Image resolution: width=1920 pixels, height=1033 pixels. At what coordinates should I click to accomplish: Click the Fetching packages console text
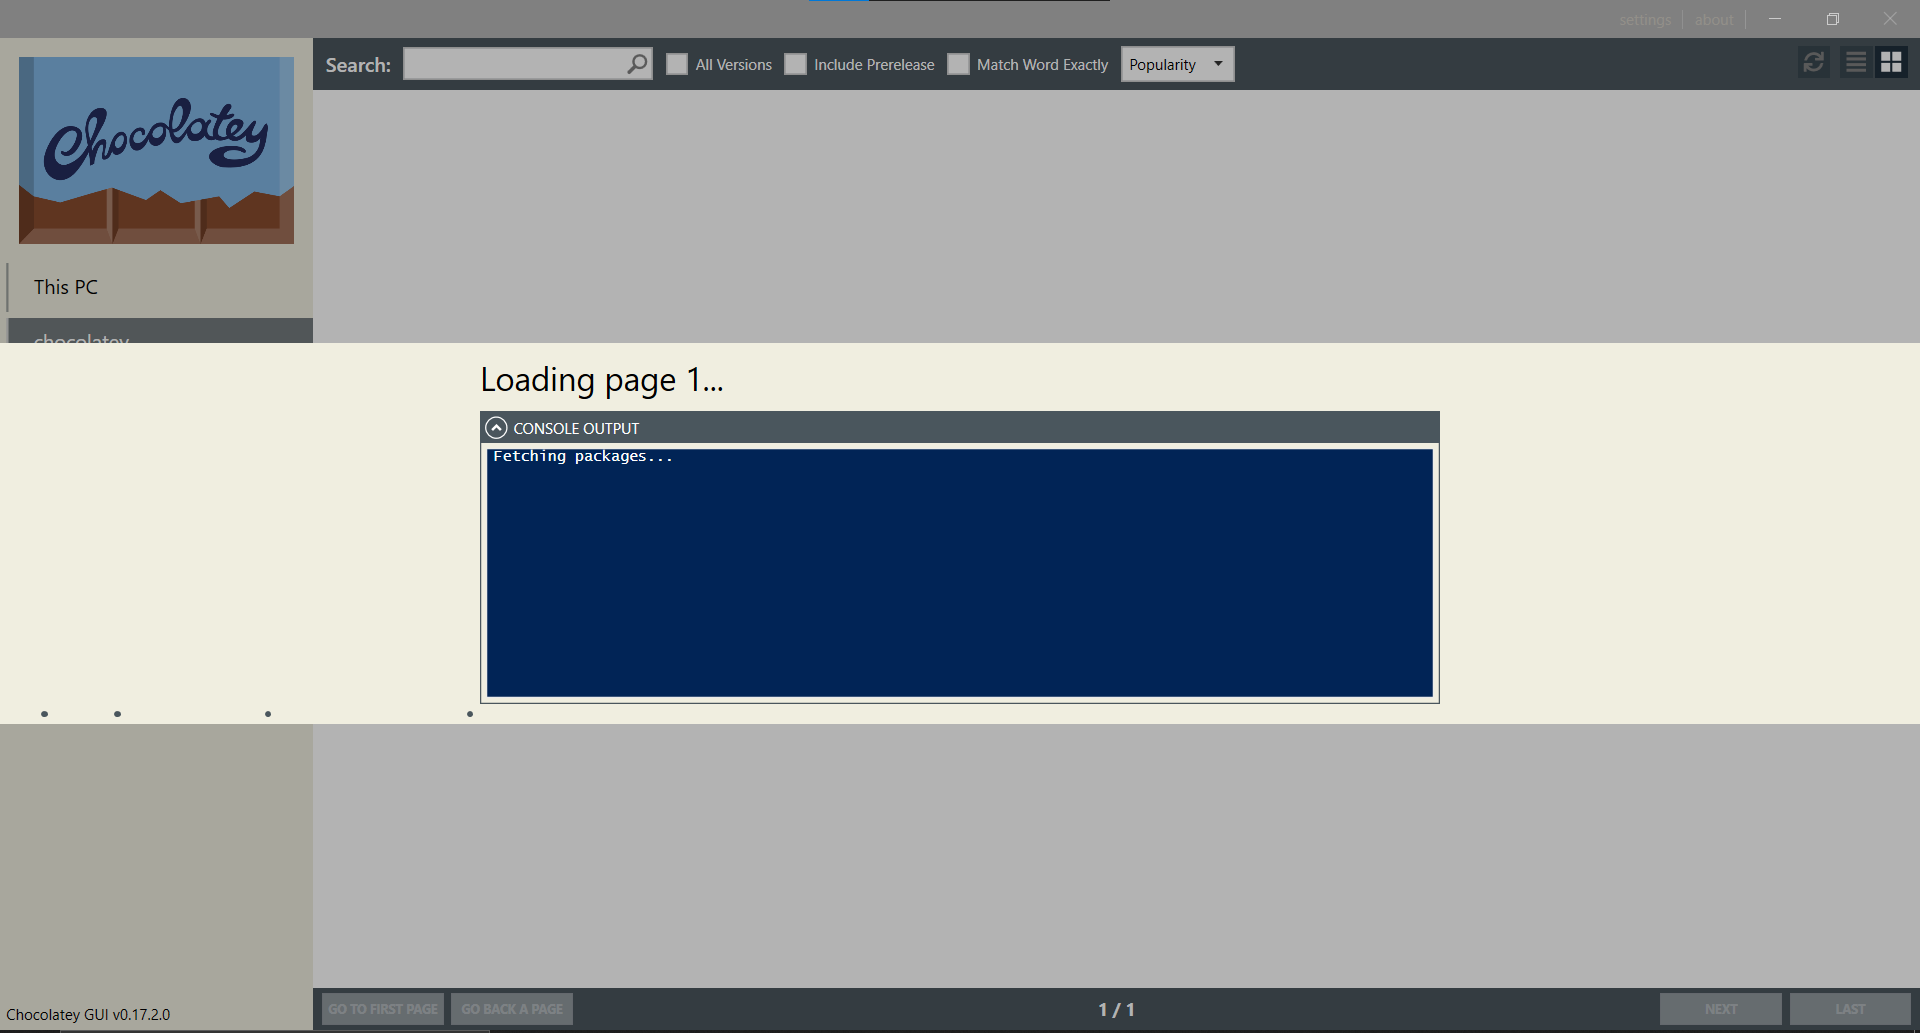pos(583,456)
